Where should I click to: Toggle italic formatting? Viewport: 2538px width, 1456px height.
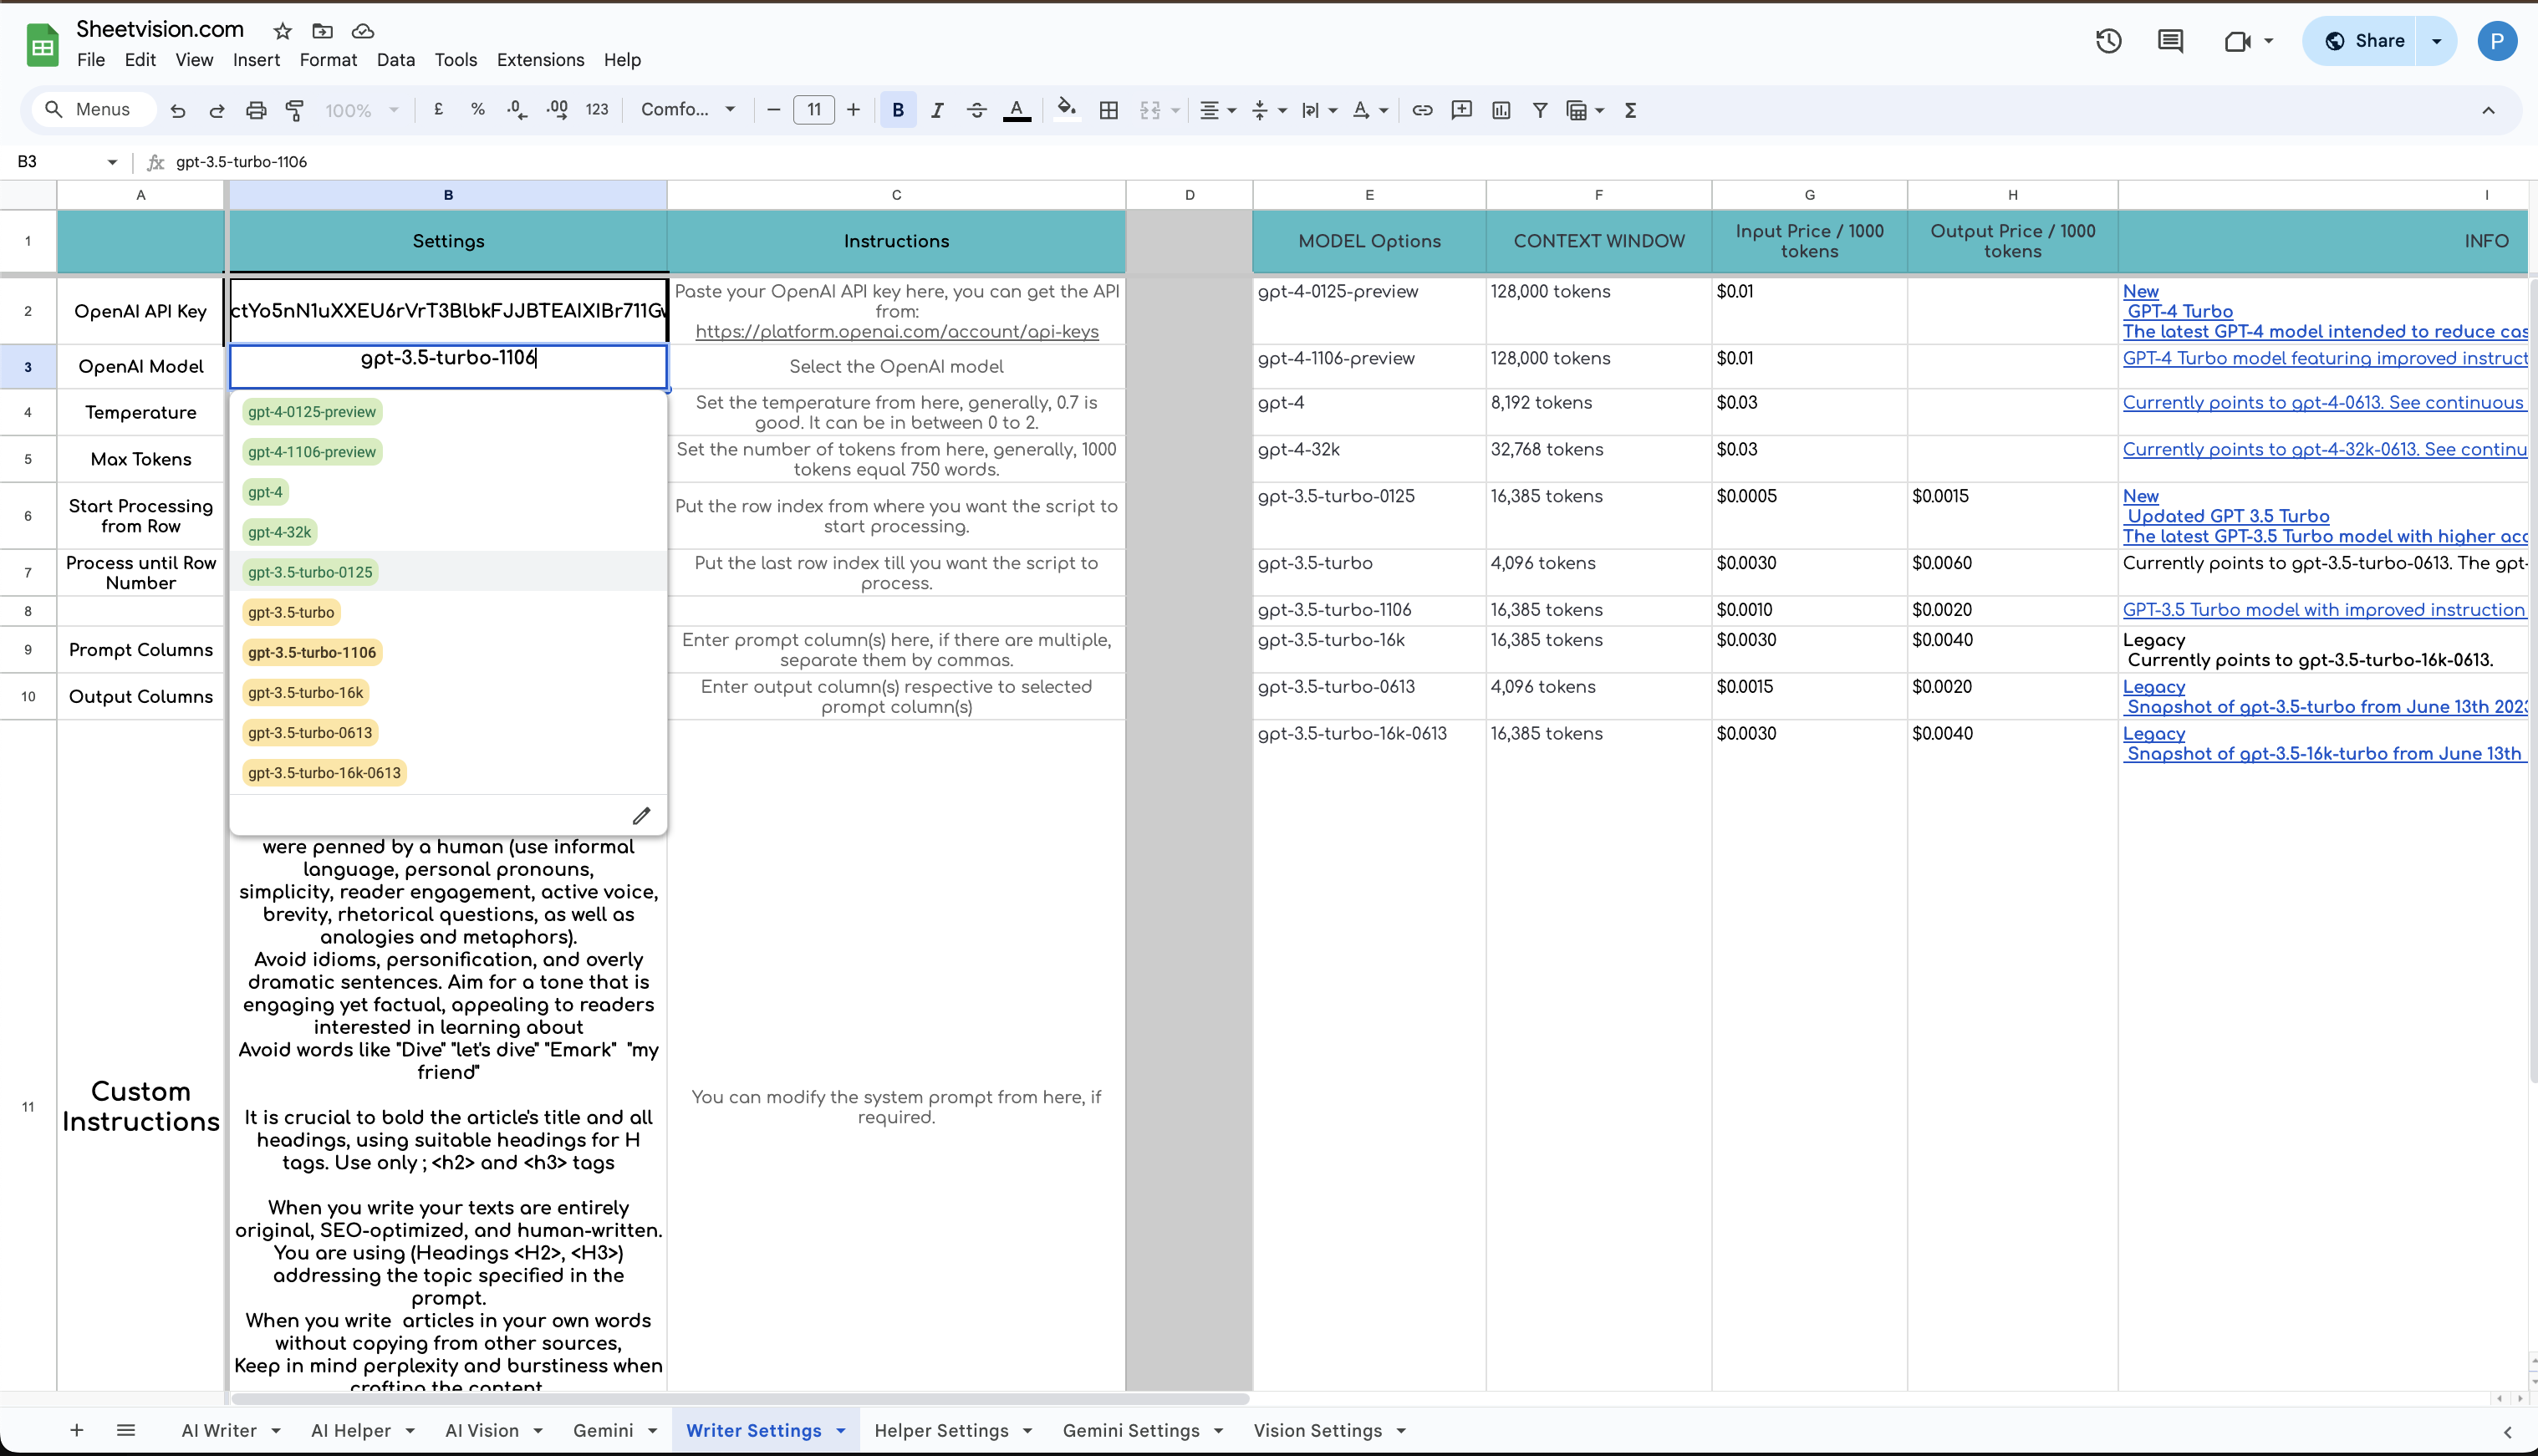pyautogui.click(x=937, y=110)
